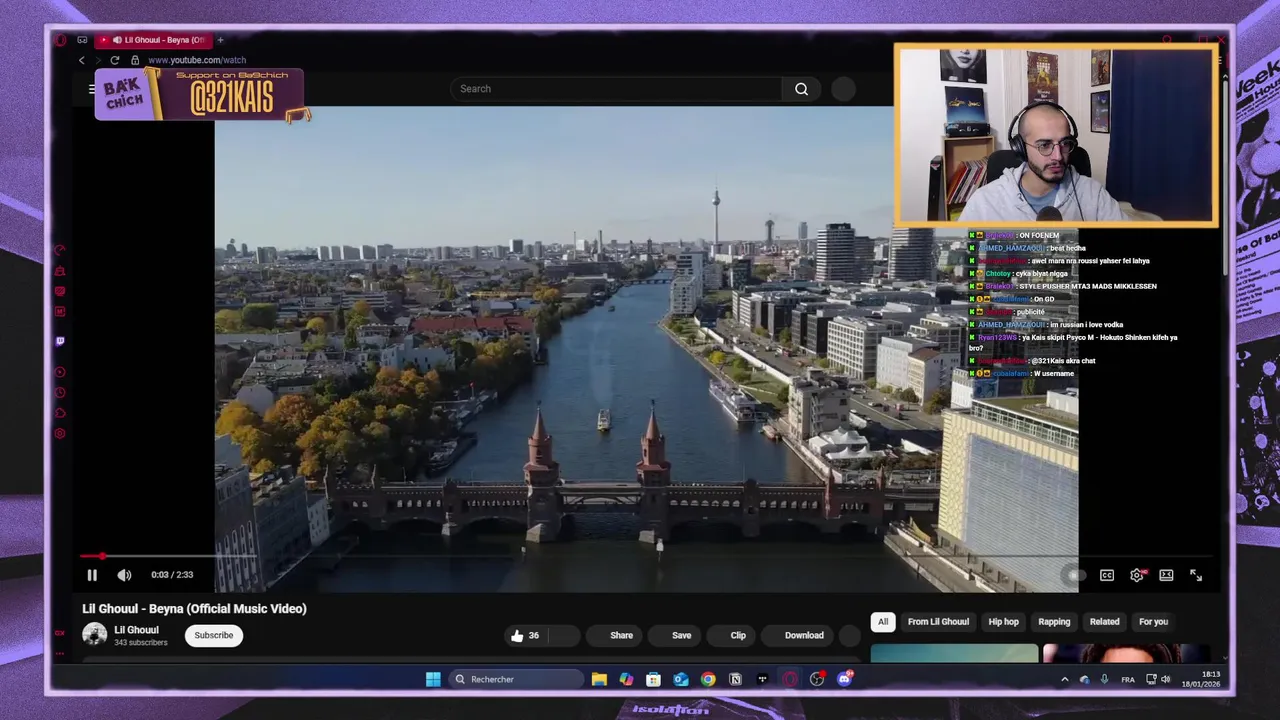
Task: Go back in the browser
Action: (x=82, y=60)
